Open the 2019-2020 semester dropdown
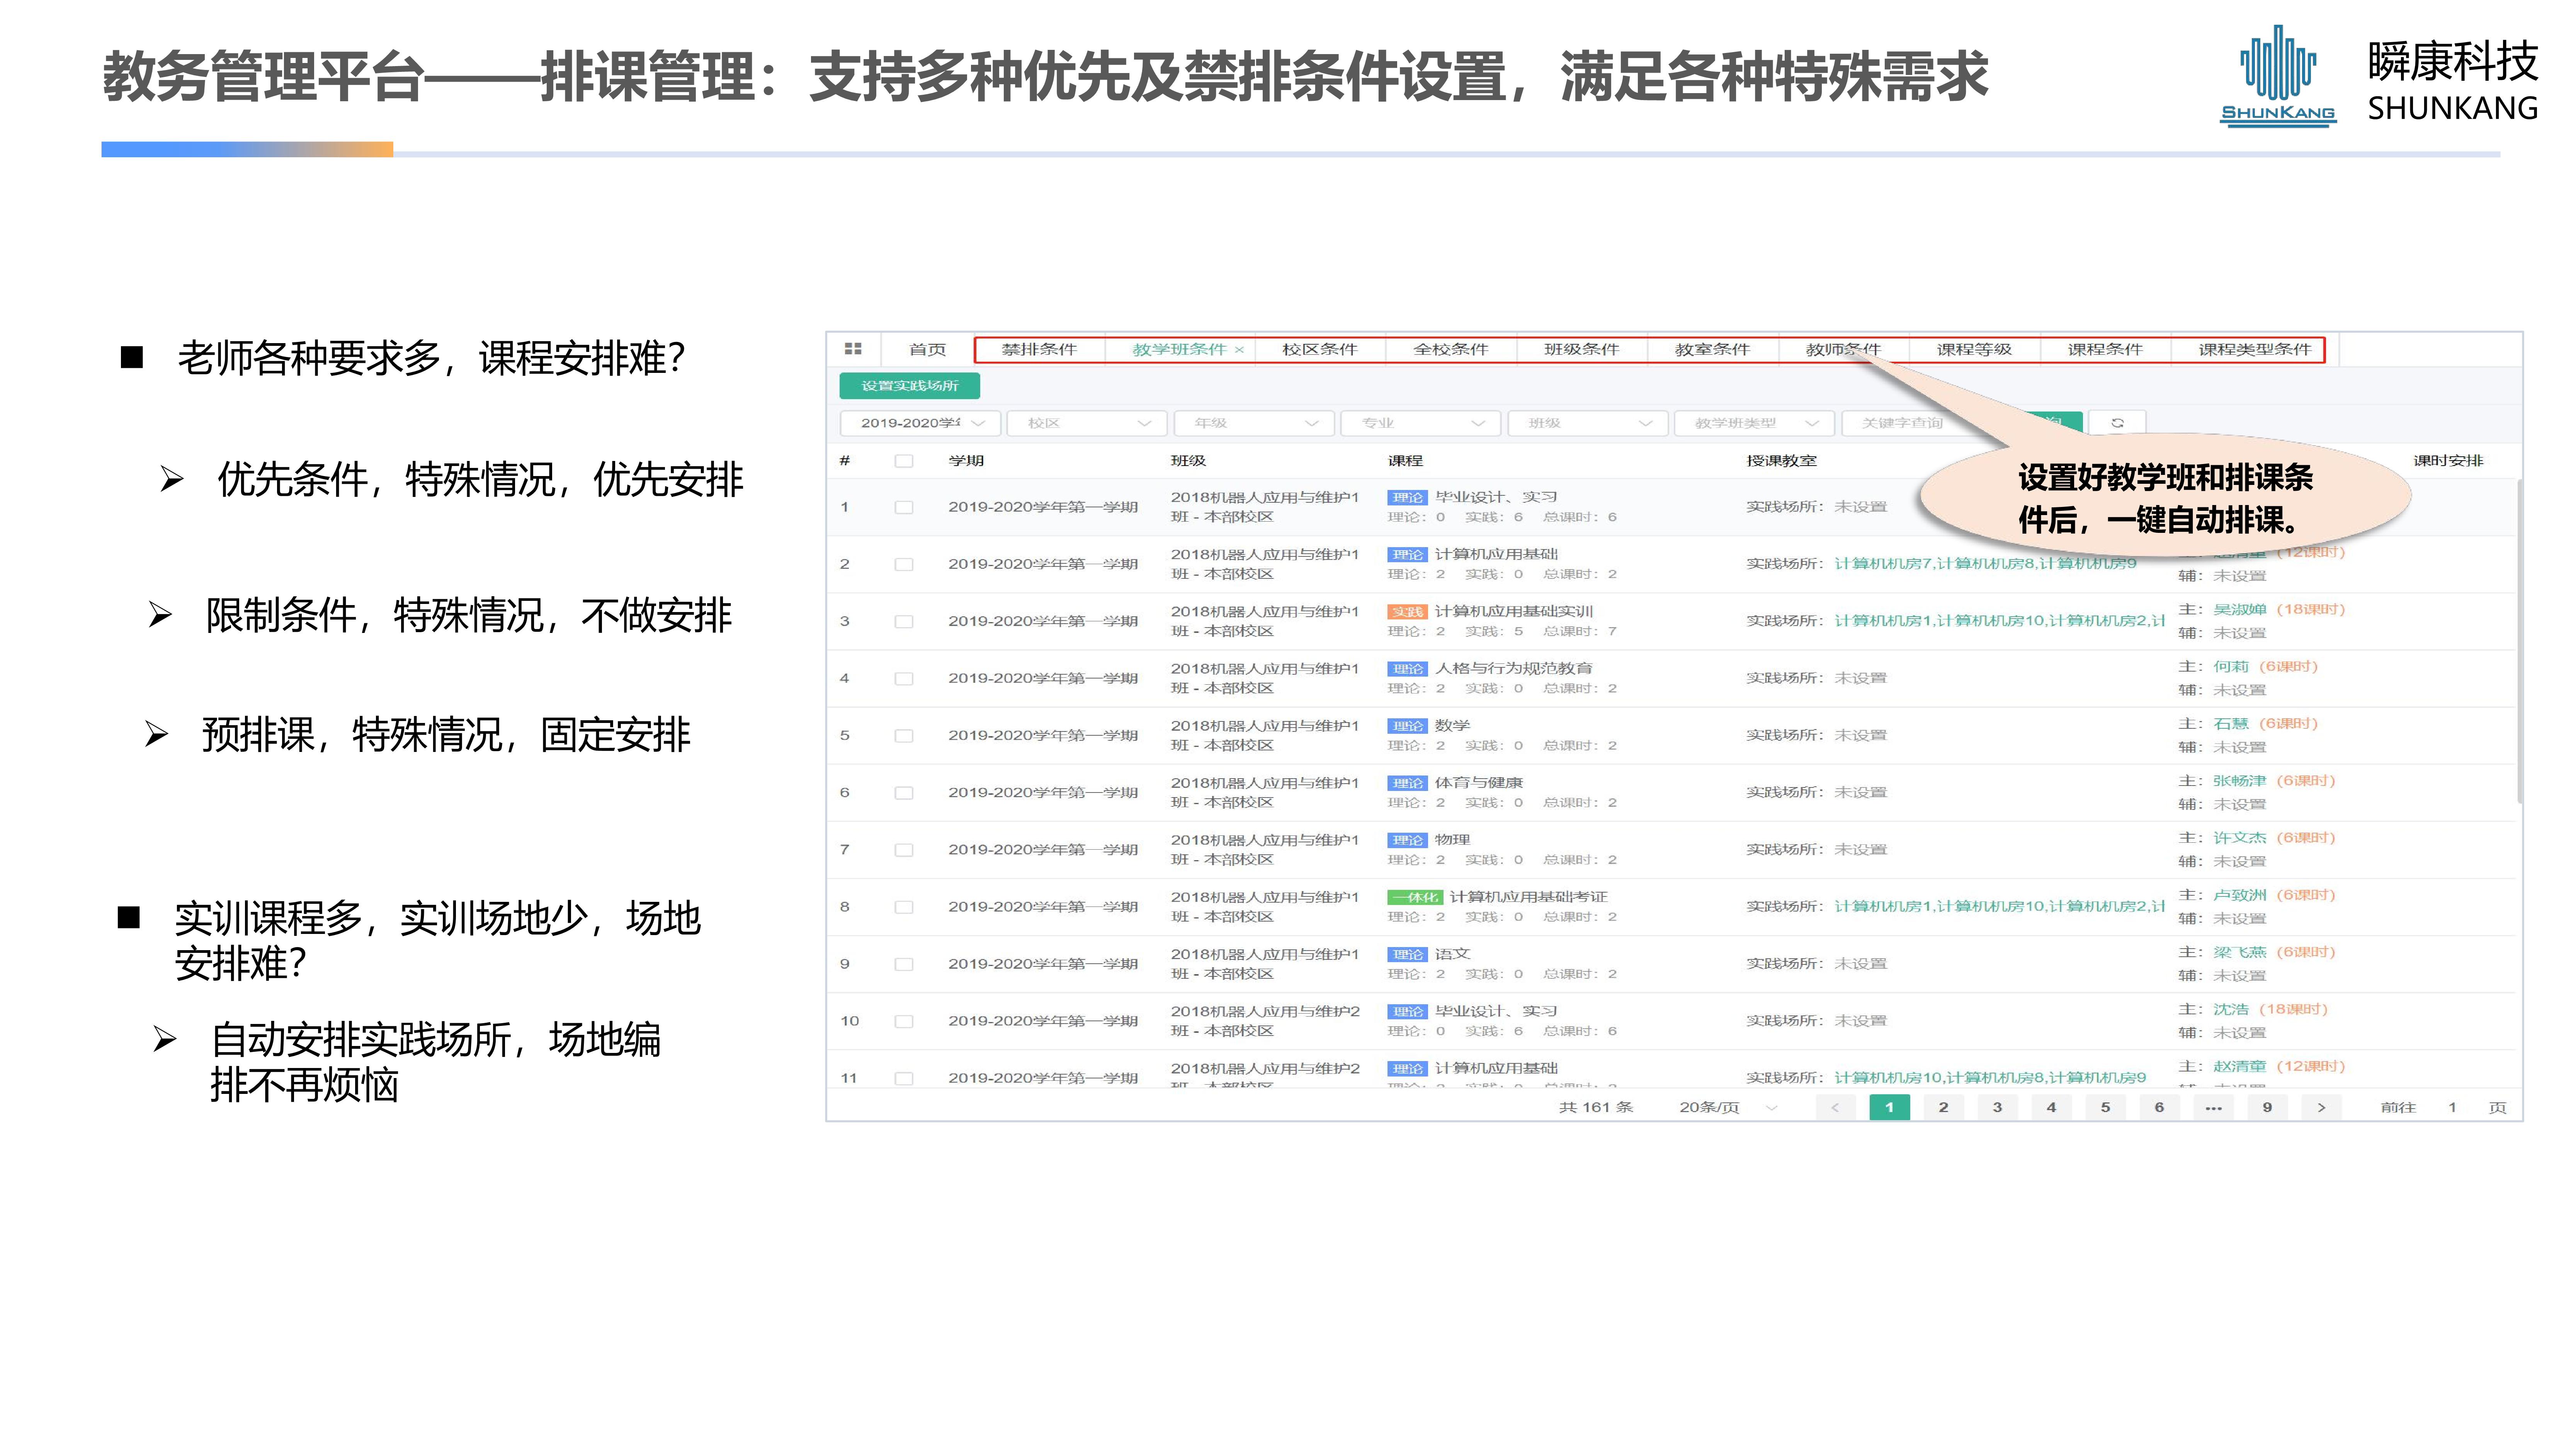 coord(920,423)
